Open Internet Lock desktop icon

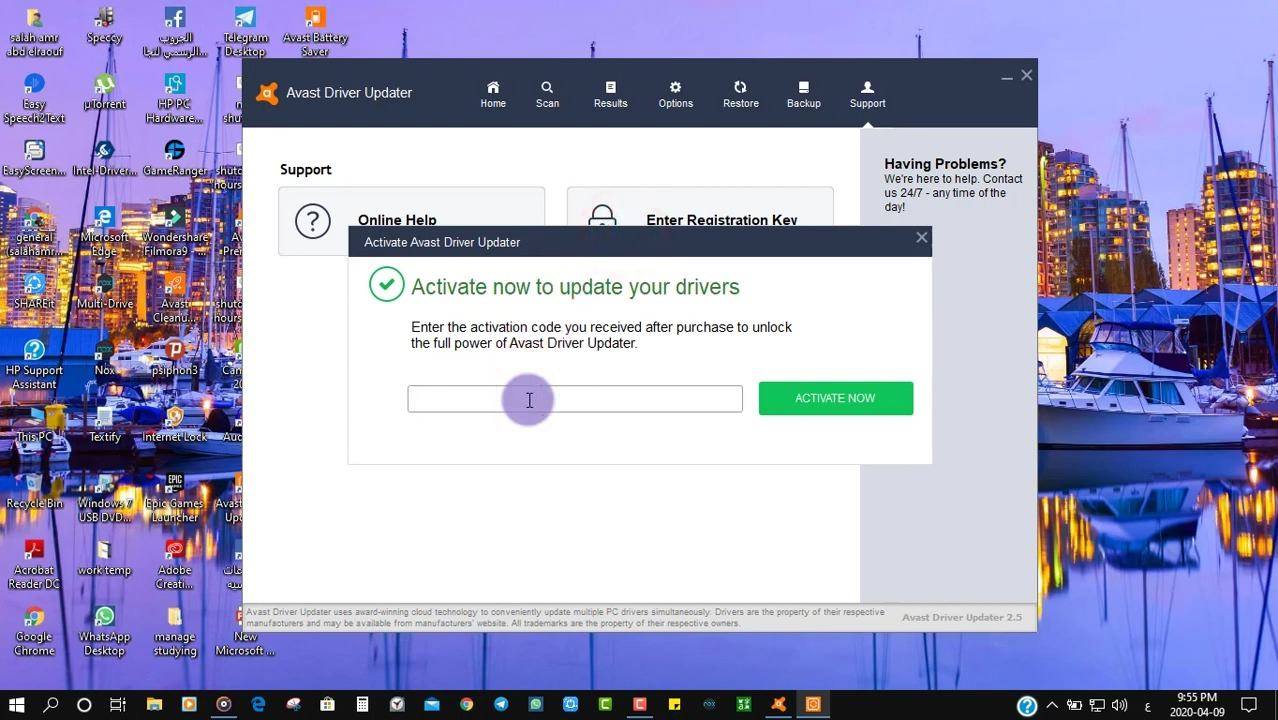[174, 424]
